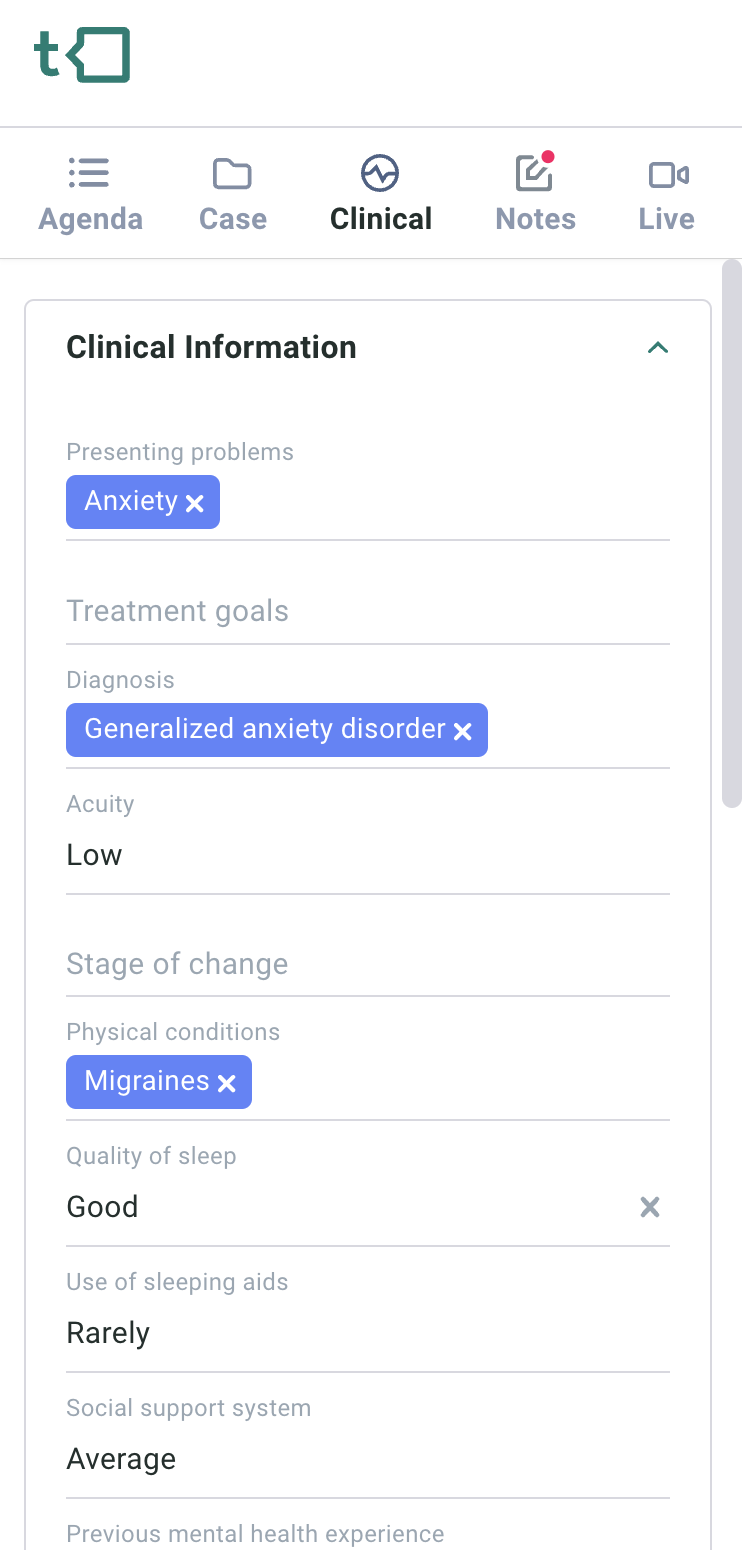Viewport: 742px width, 1550px height.
Task: Remove the Anxiety tag
Action: tap(195, 503)
